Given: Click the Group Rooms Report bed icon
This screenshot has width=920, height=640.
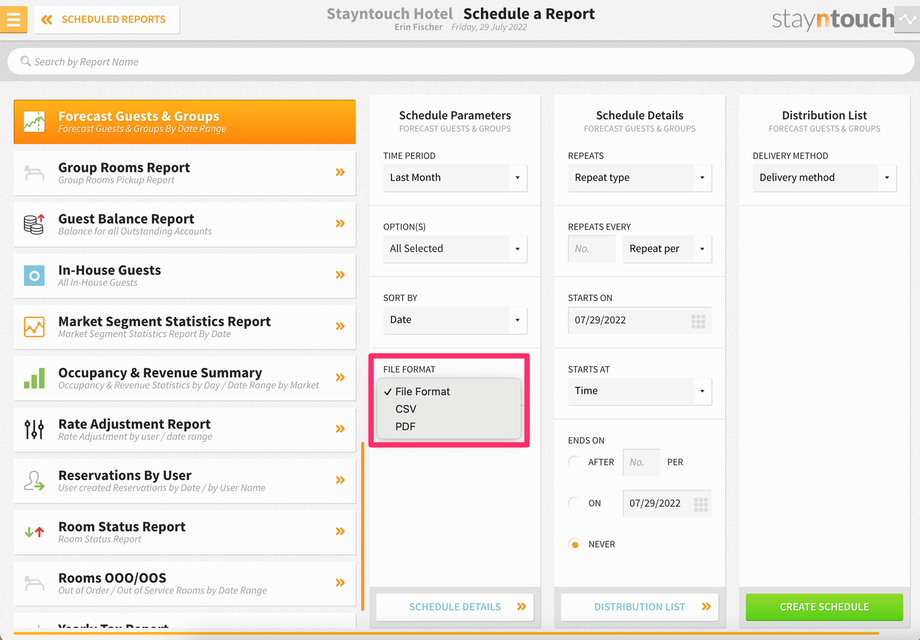Looking at the screenshot, I should (x=34, y=173).
